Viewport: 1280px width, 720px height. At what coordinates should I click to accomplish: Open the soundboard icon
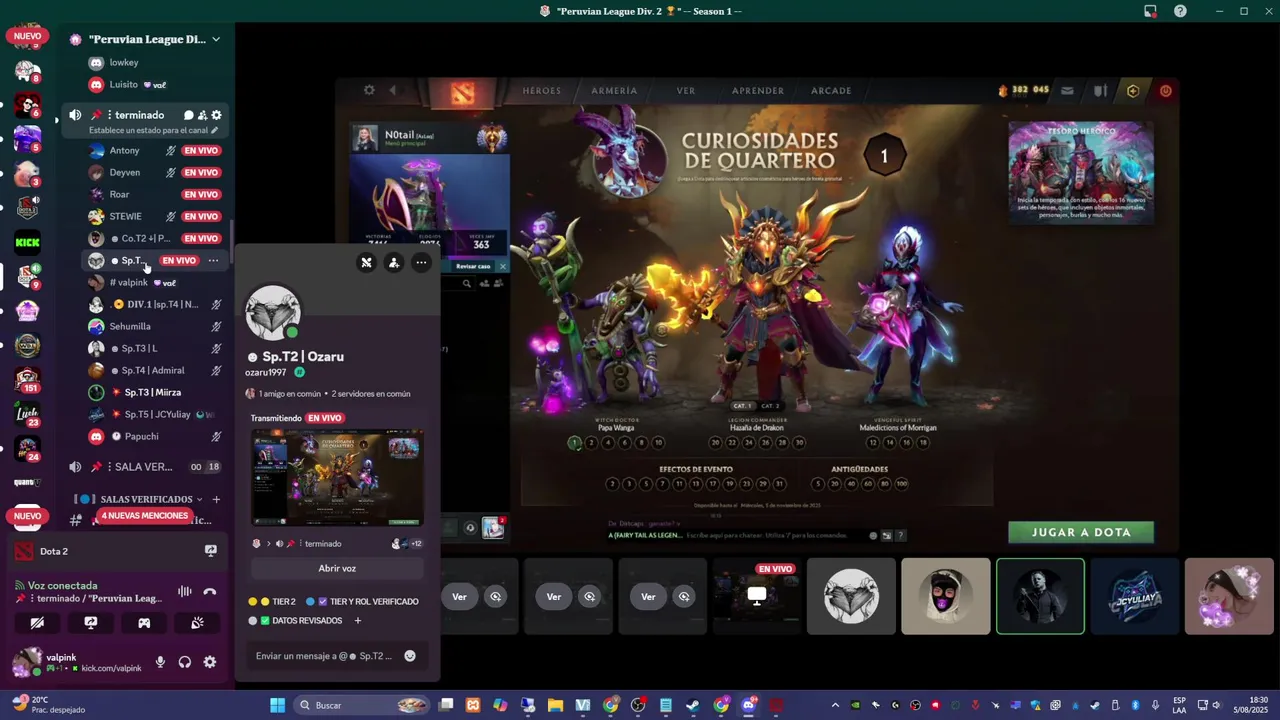(197, 622)
